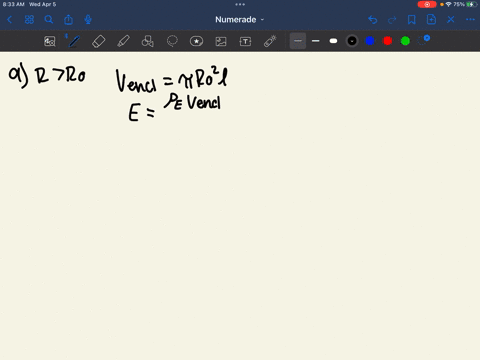480x360 pixels.
Task: Choose the thickest stroke width
Action: (x=333, y=41)
